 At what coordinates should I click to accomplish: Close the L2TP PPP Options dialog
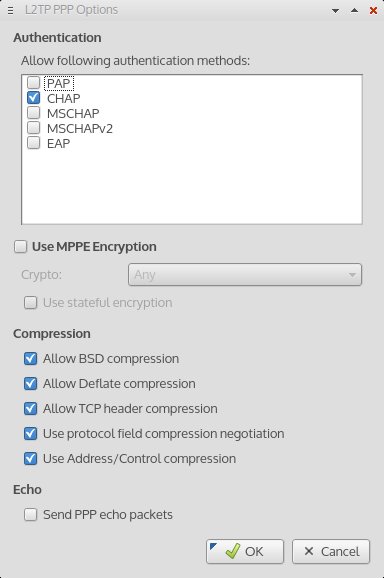pos(373,10)
